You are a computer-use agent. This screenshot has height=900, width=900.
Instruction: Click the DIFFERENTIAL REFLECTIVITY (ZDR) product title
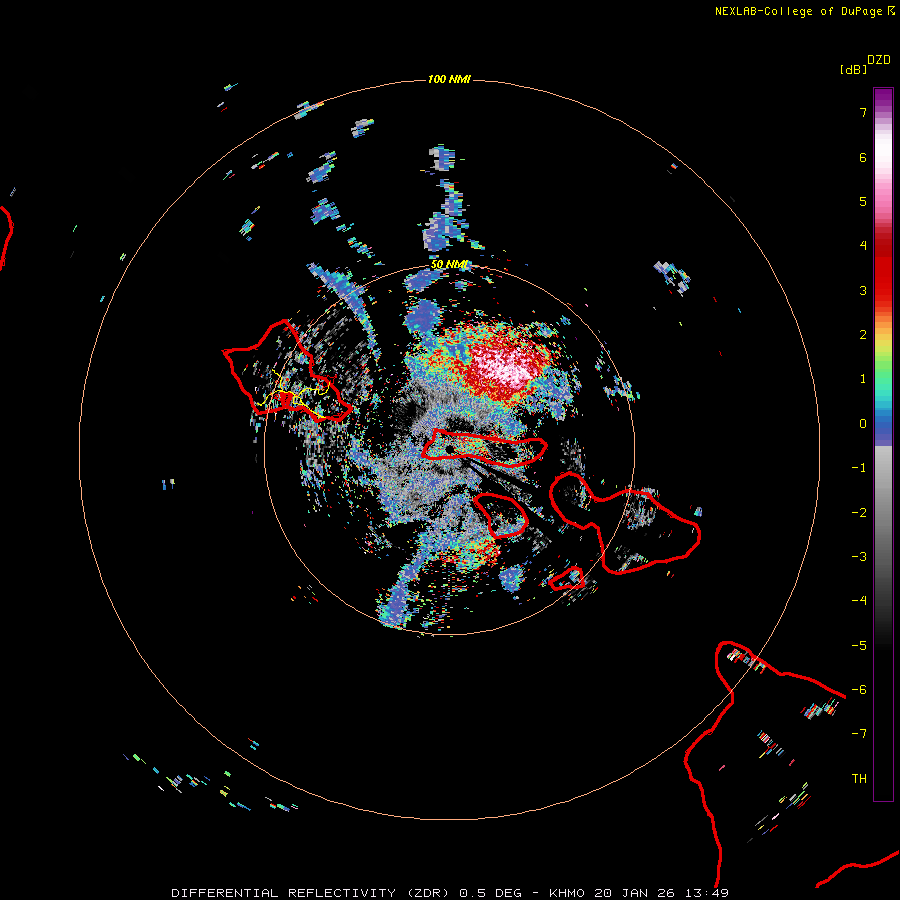310,893
